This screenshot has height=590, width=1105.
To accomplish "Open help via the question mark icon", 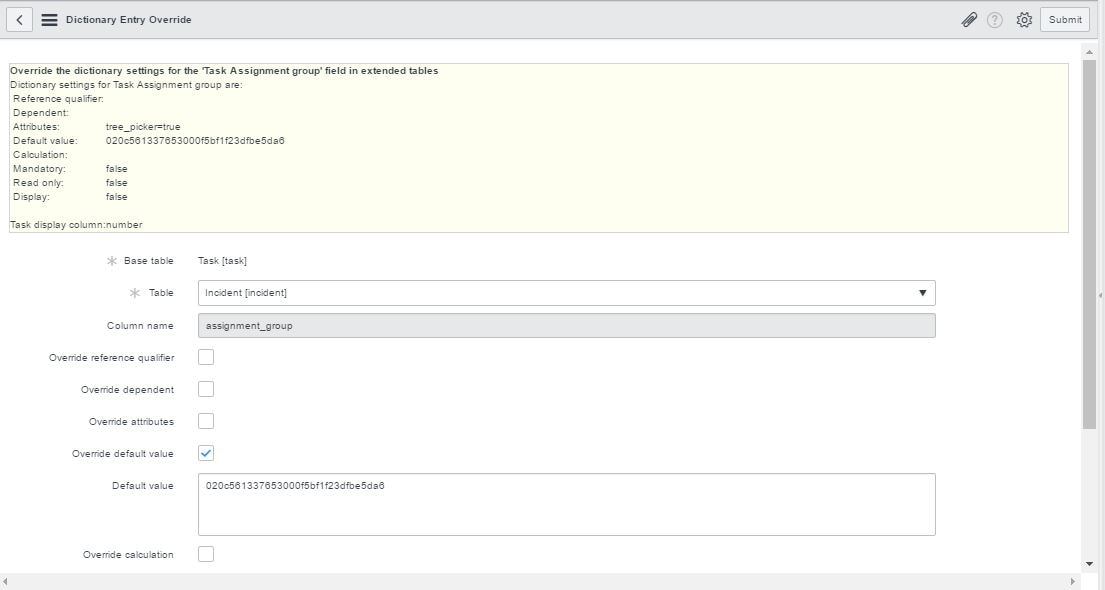I will (x=994, y=20).
